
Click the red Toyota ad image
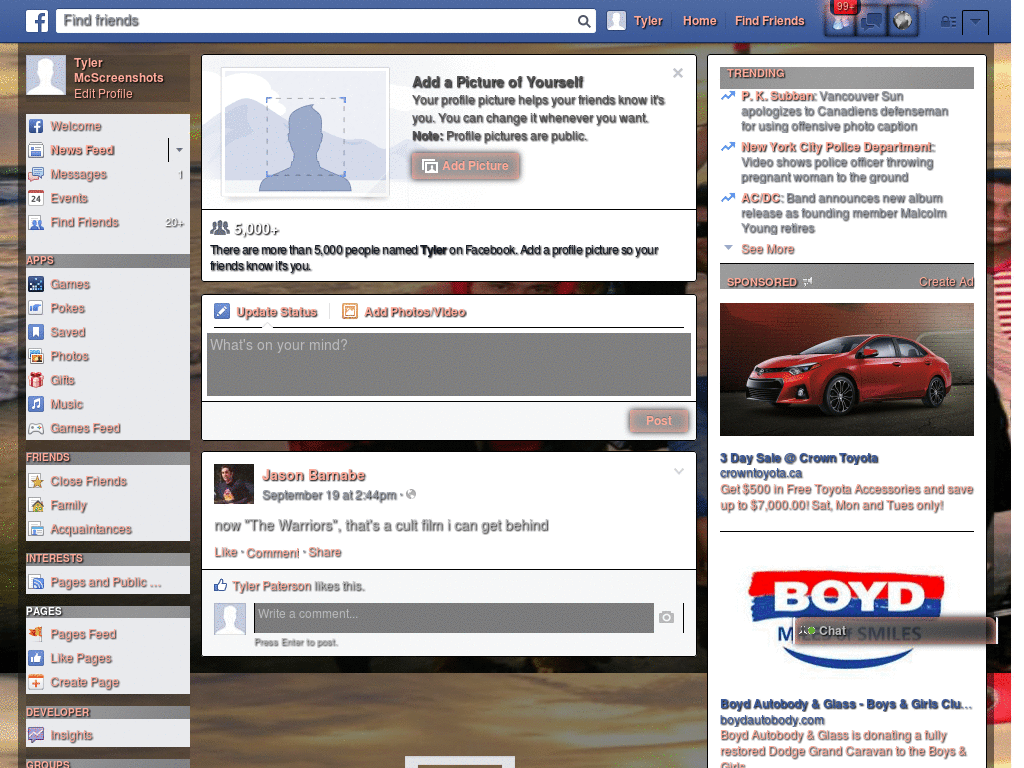coord(846,370)
